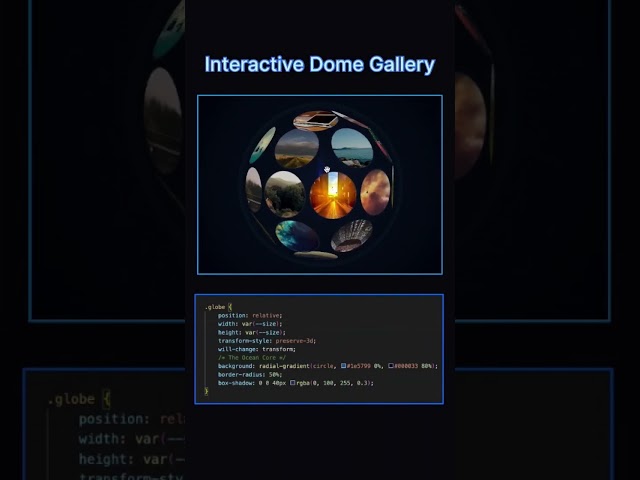This screenshot has height=480, width=640.
Task: Click the closing yellow brace in code
Action: [x=206, y=391]
